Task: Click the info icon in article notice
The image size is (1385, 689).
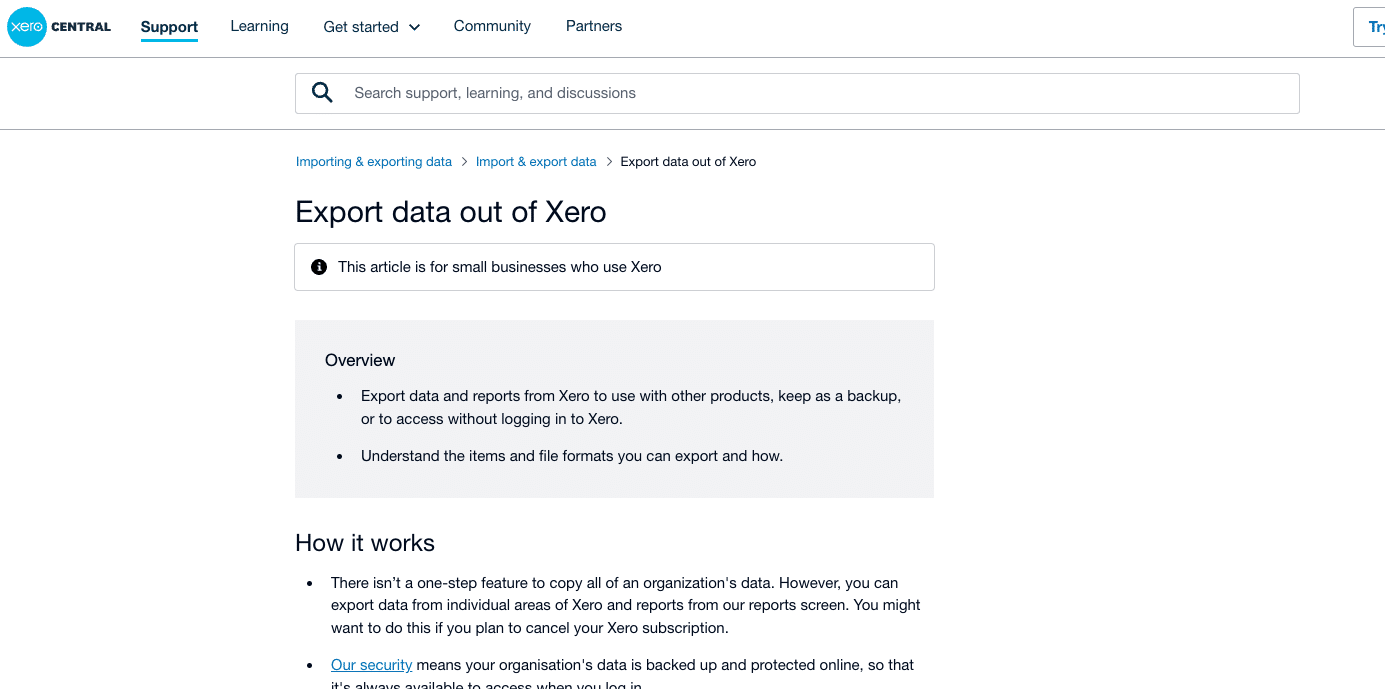Action: (x=319, y=267)
